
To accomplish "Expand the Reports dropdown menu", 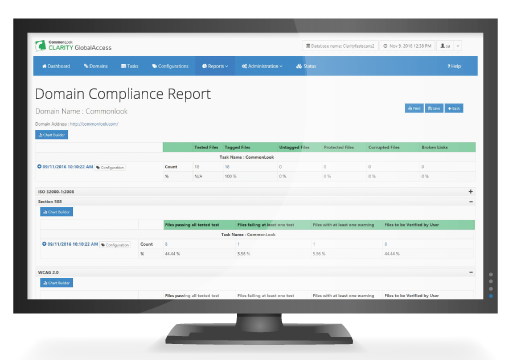I will (215, 66).
